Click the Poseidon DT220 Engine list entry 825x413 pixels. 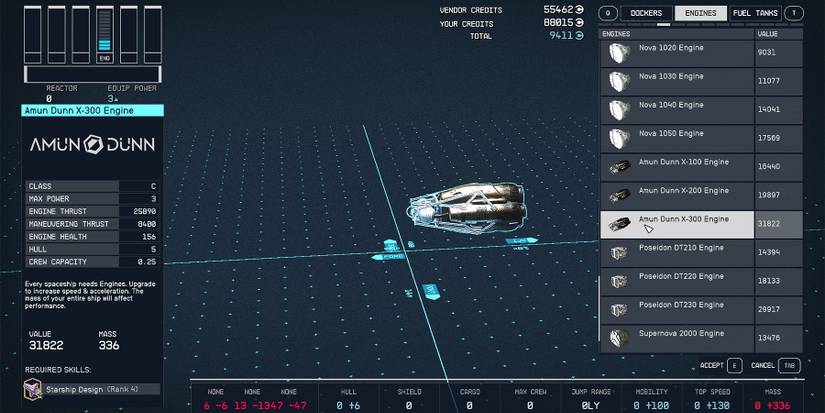click(677, 280)
